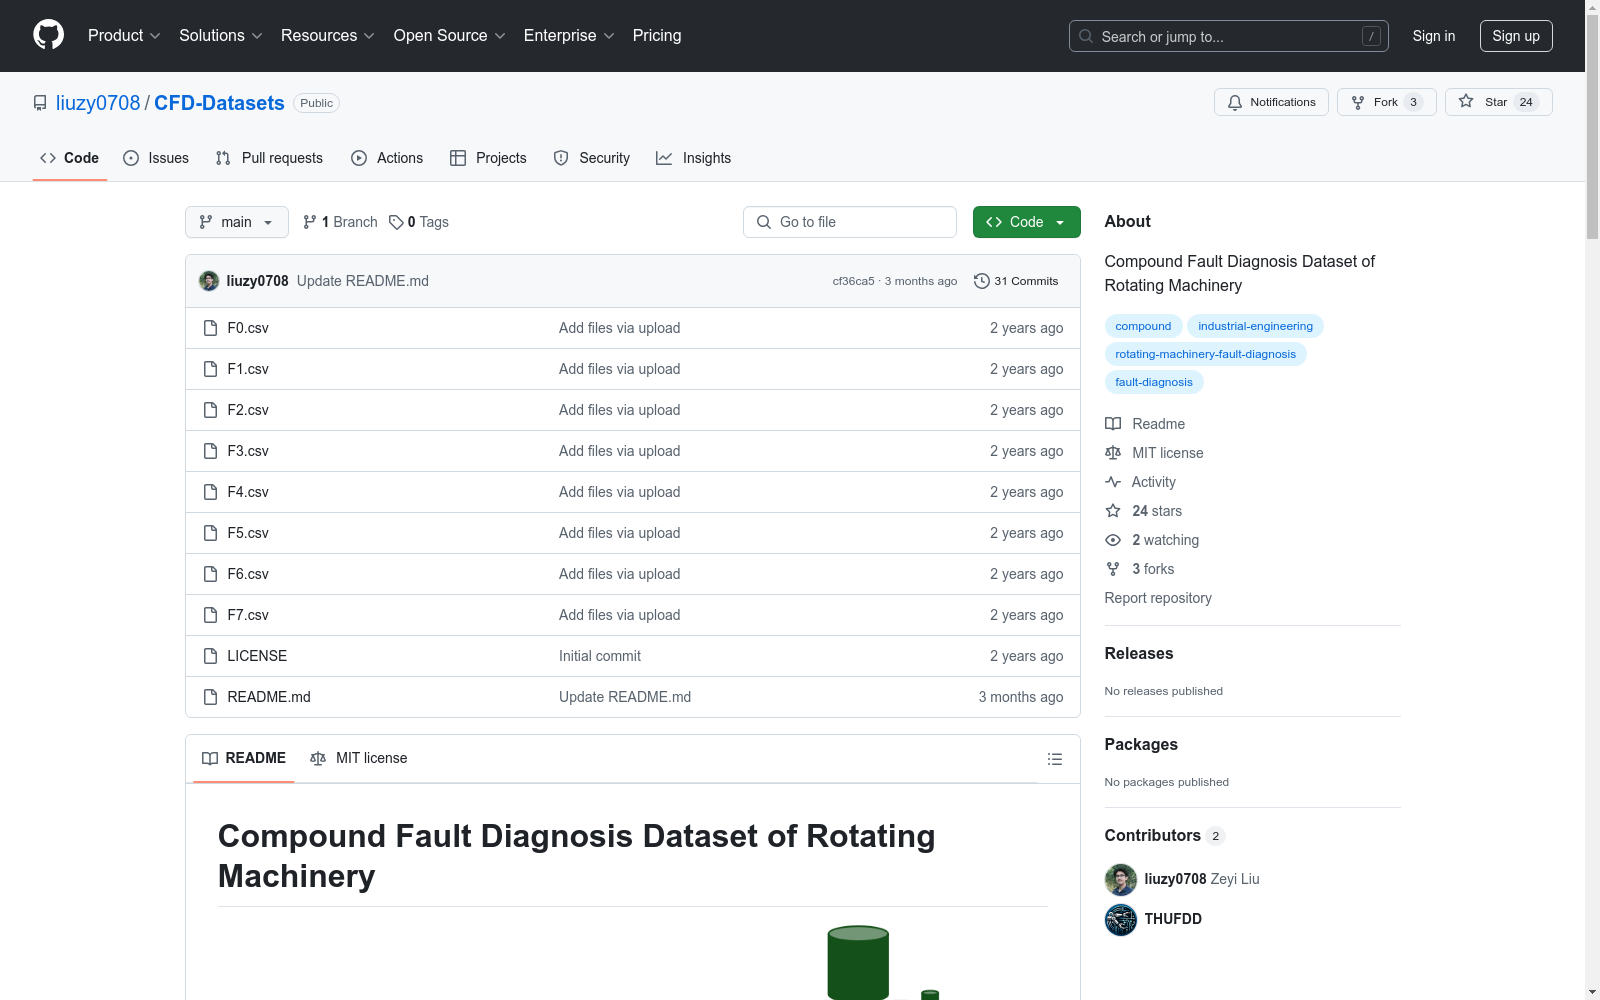Click the Packages heading link

[x=1141, y=744]
